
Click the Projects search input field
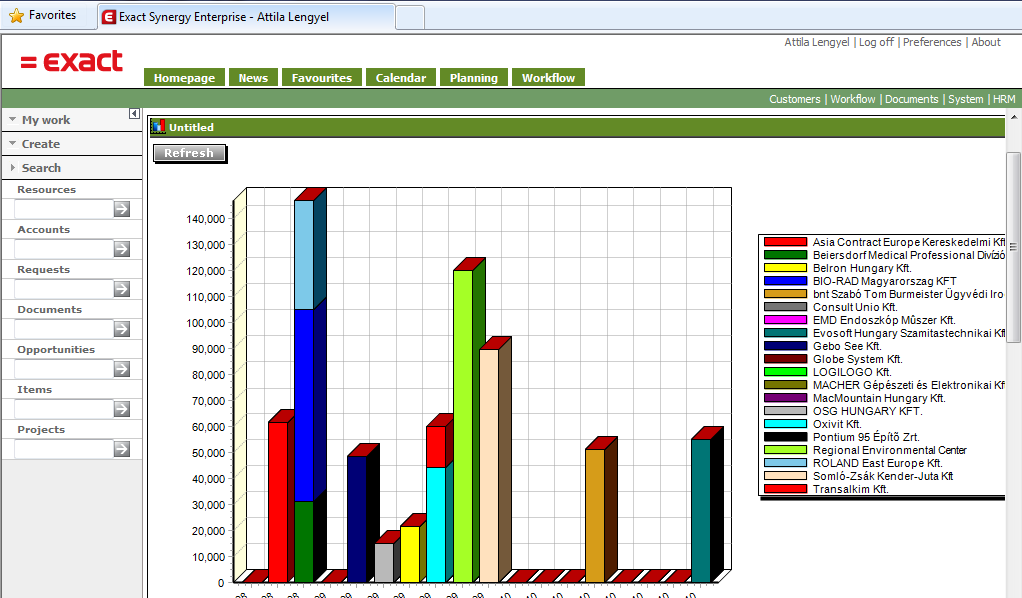click(64, 449)
